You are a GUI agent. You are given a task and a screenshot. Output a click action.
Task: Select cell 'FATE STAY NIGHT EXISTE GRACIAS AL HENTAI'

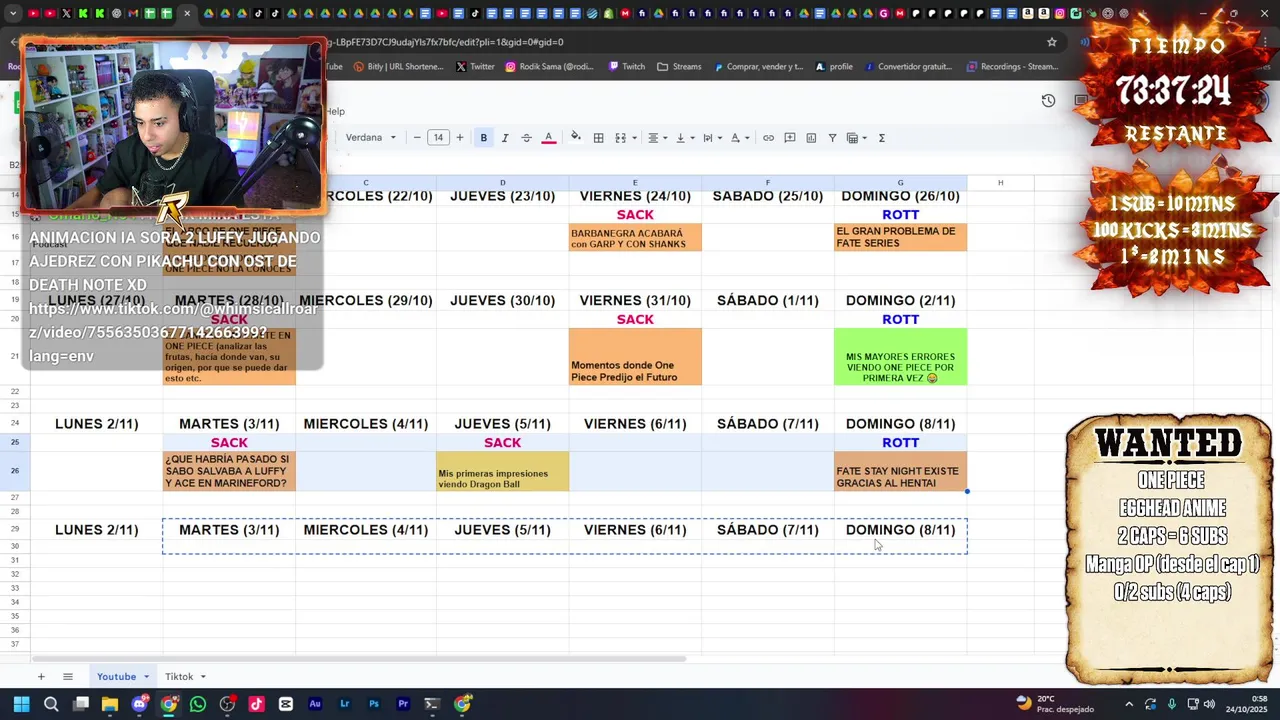click(x=900, y=472)
